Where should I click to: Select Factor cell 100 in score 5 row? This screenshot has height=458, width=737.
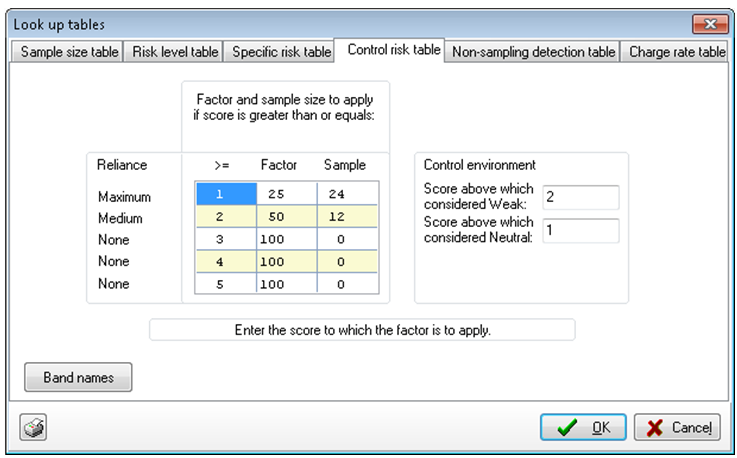287,284
